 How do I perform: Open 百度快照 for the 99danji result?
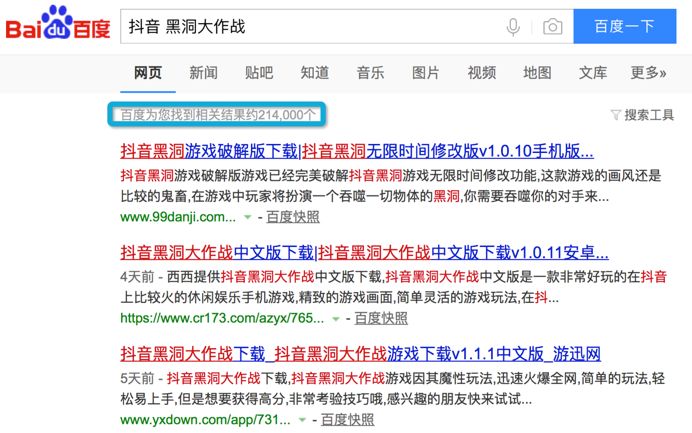pos(293,217)
